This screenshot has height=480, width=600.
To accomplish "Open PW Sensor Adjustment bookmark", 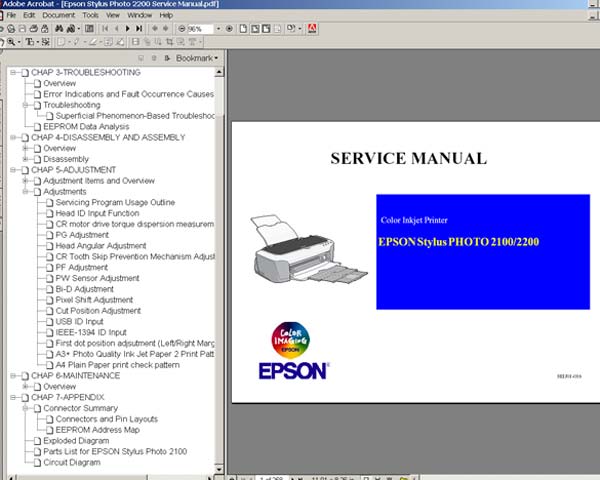I will 98,278.
